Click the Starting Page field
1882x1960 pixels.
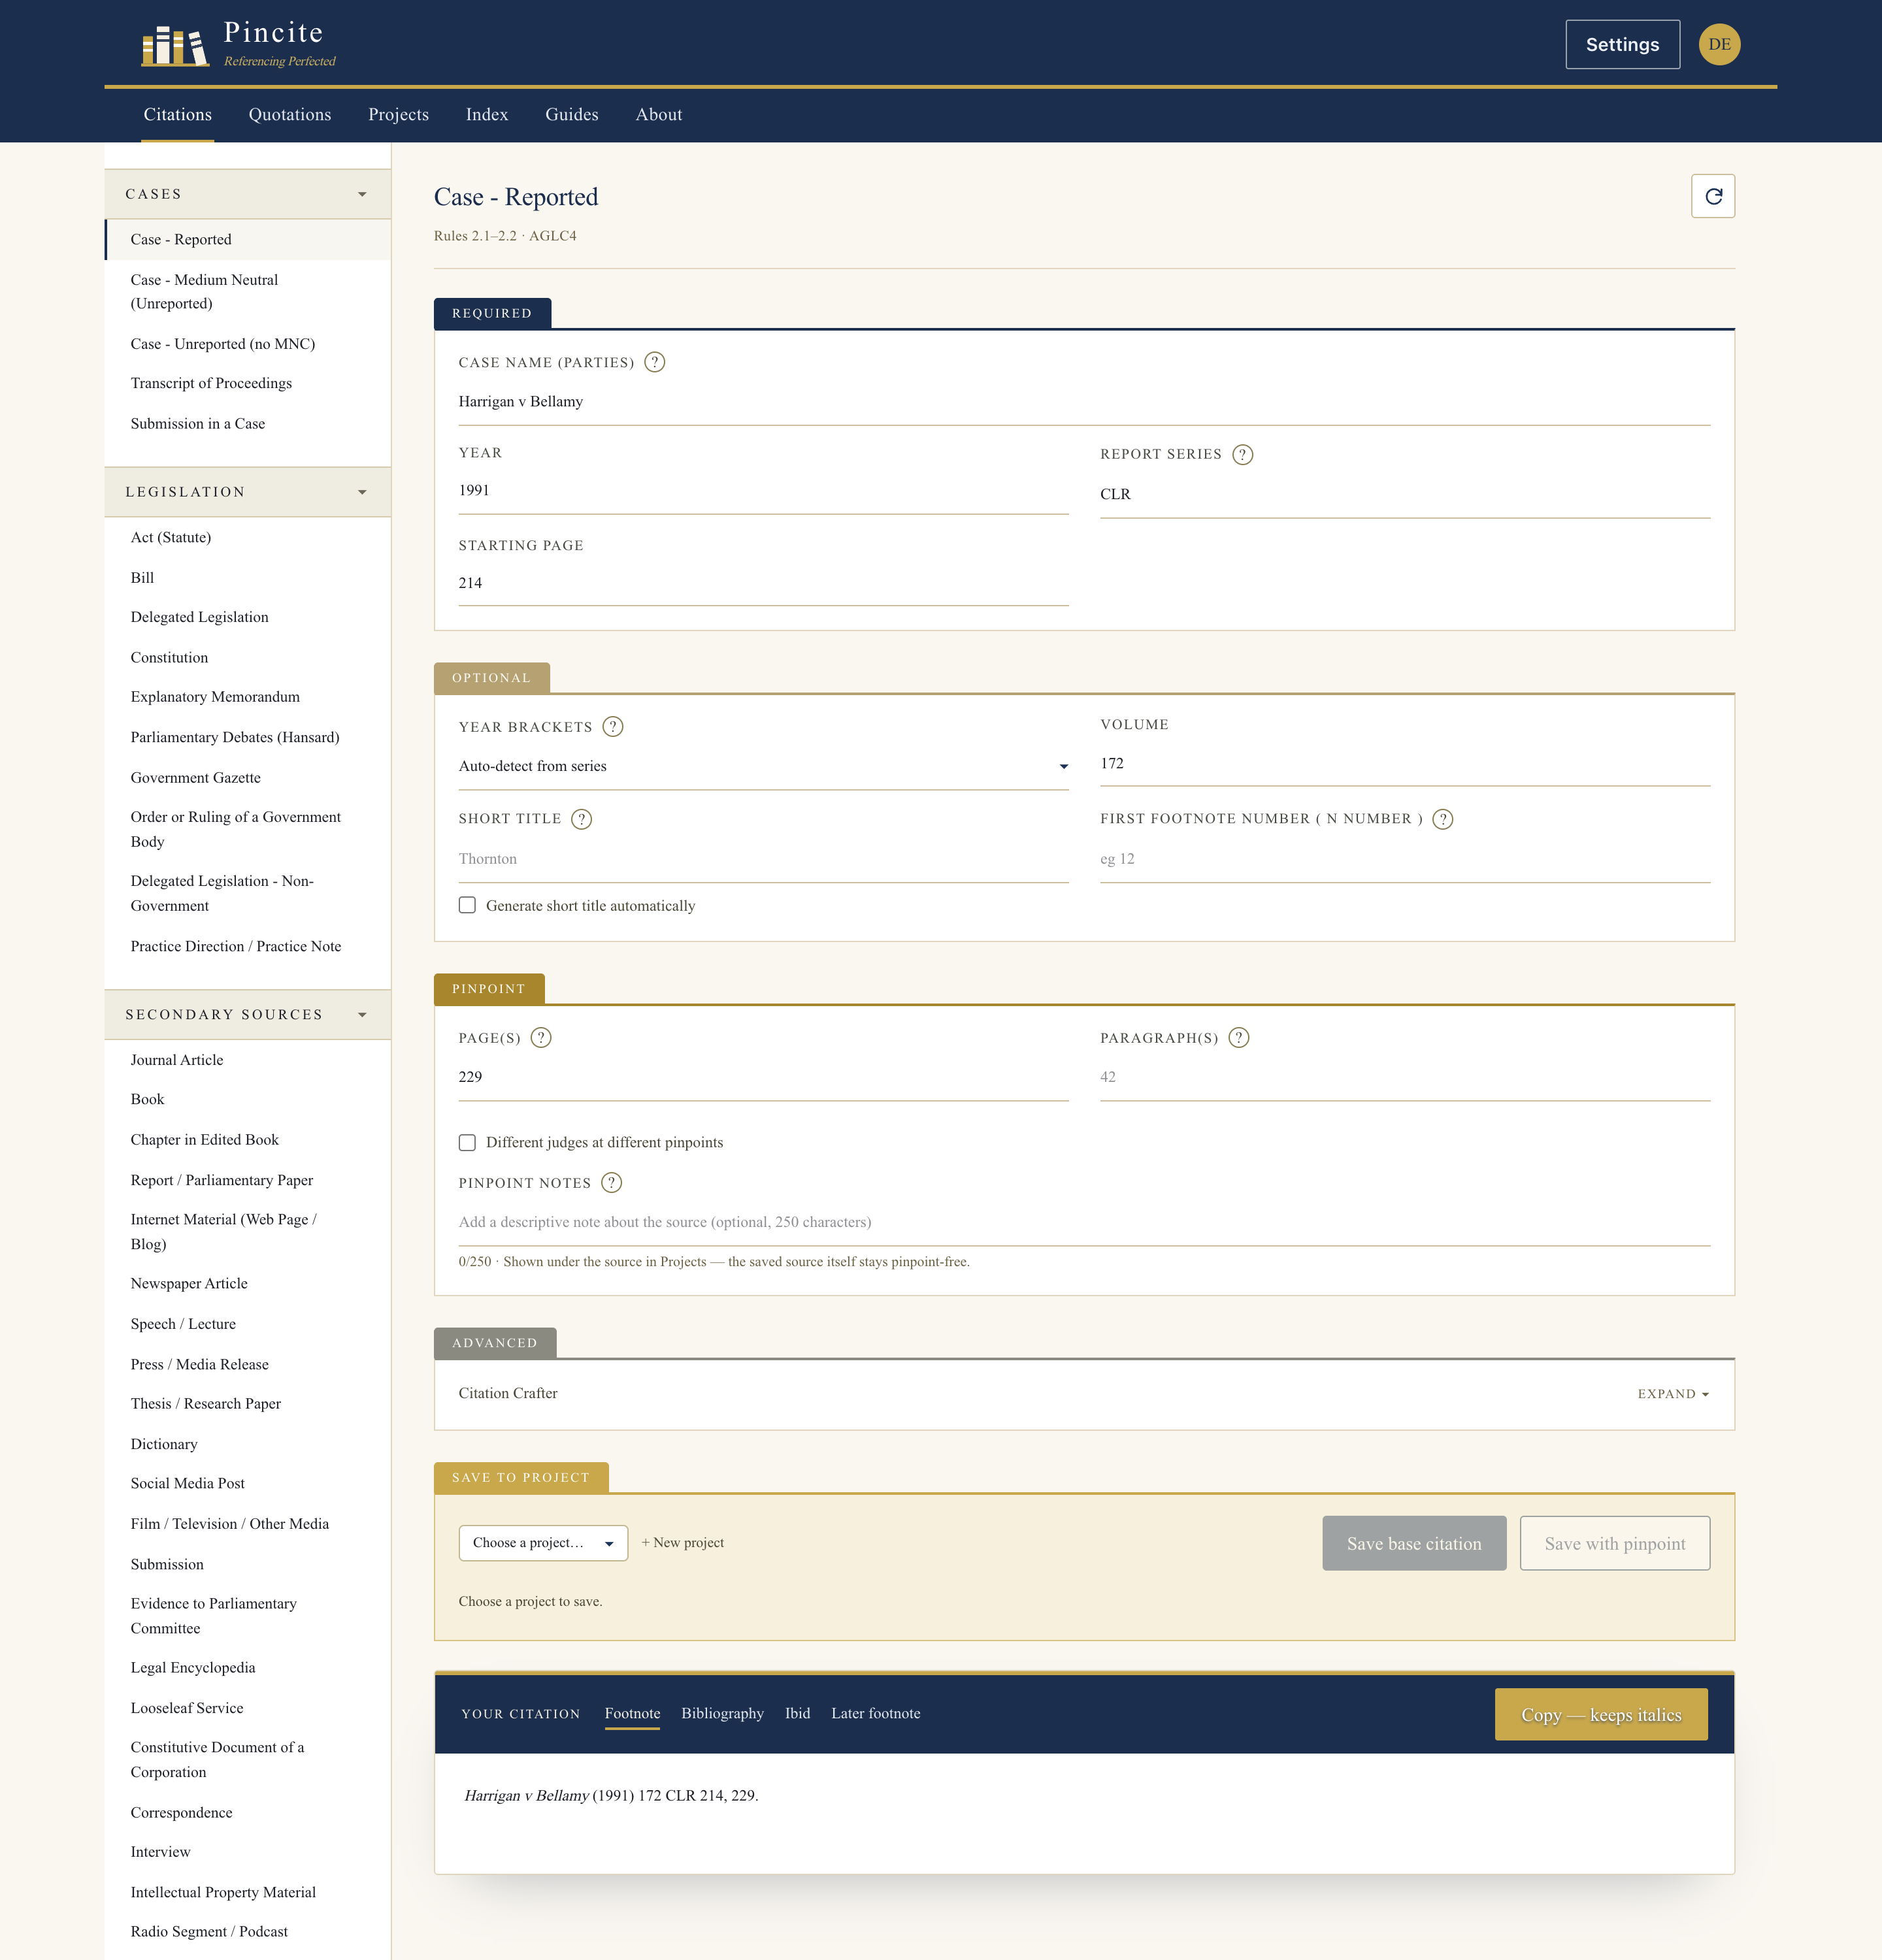click(x=763, y=583)
